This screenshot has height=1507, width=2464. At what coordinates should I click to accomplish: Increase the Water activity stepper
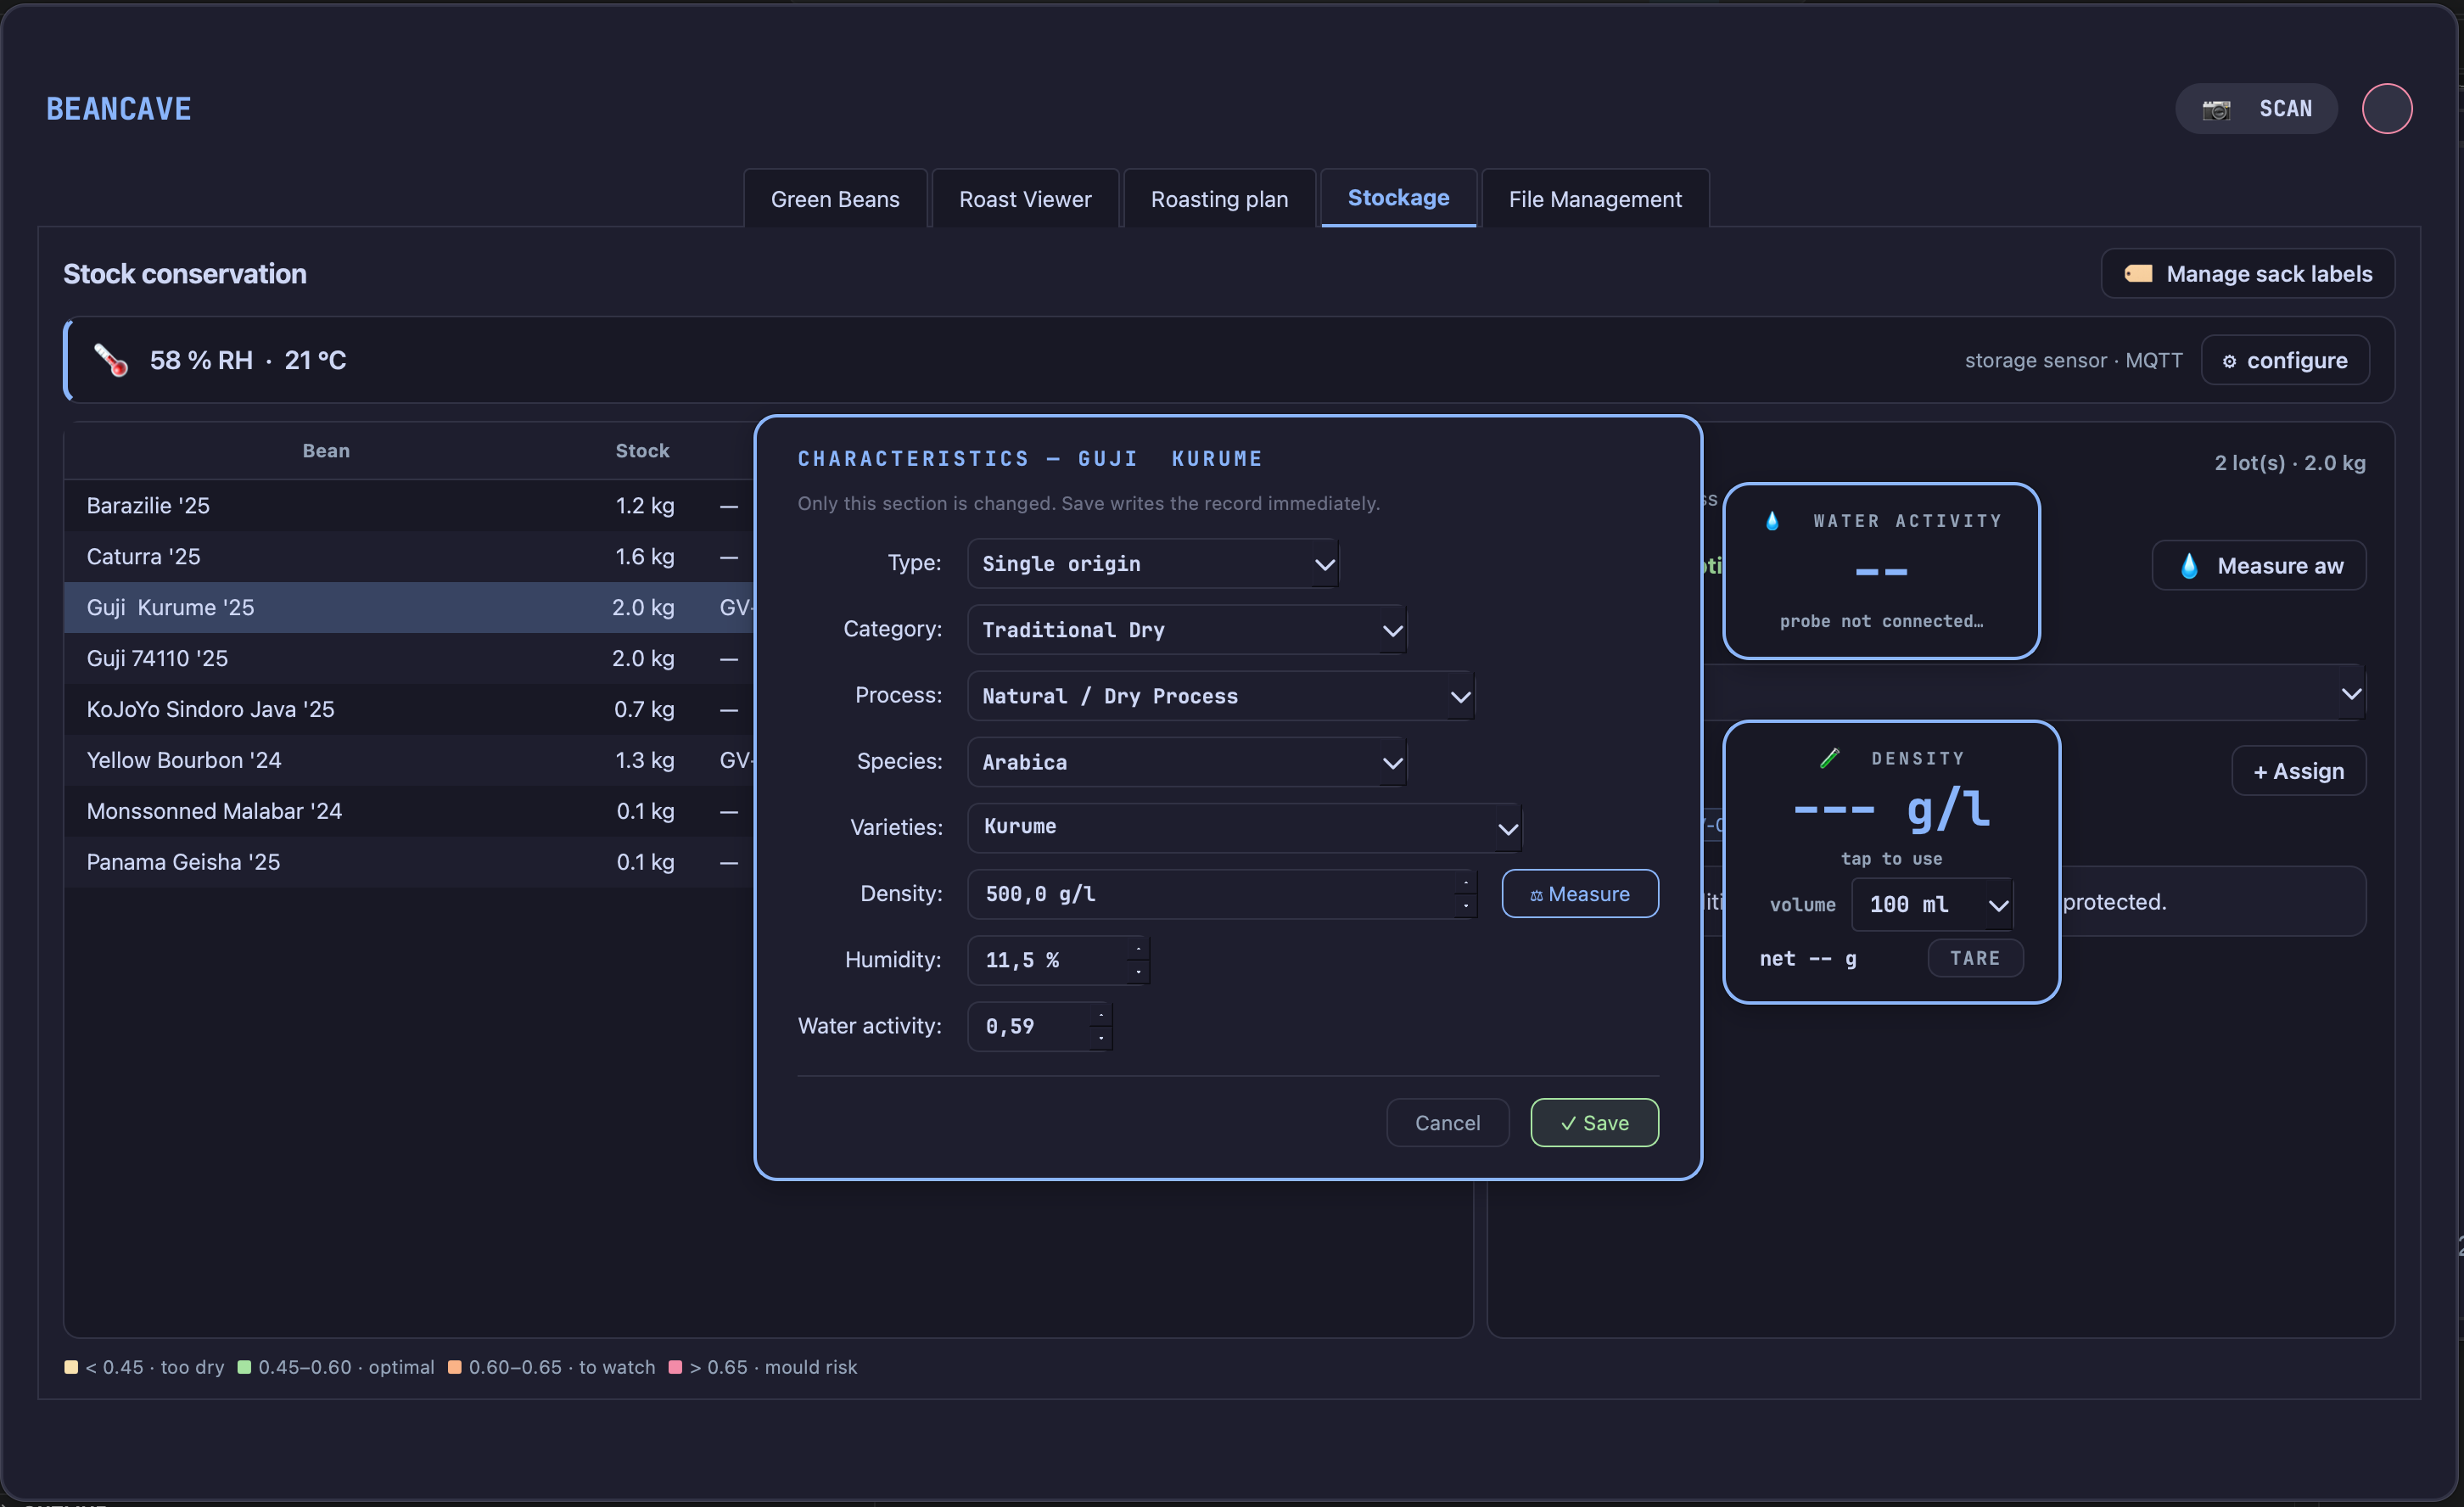(x=1101, y=1014)
